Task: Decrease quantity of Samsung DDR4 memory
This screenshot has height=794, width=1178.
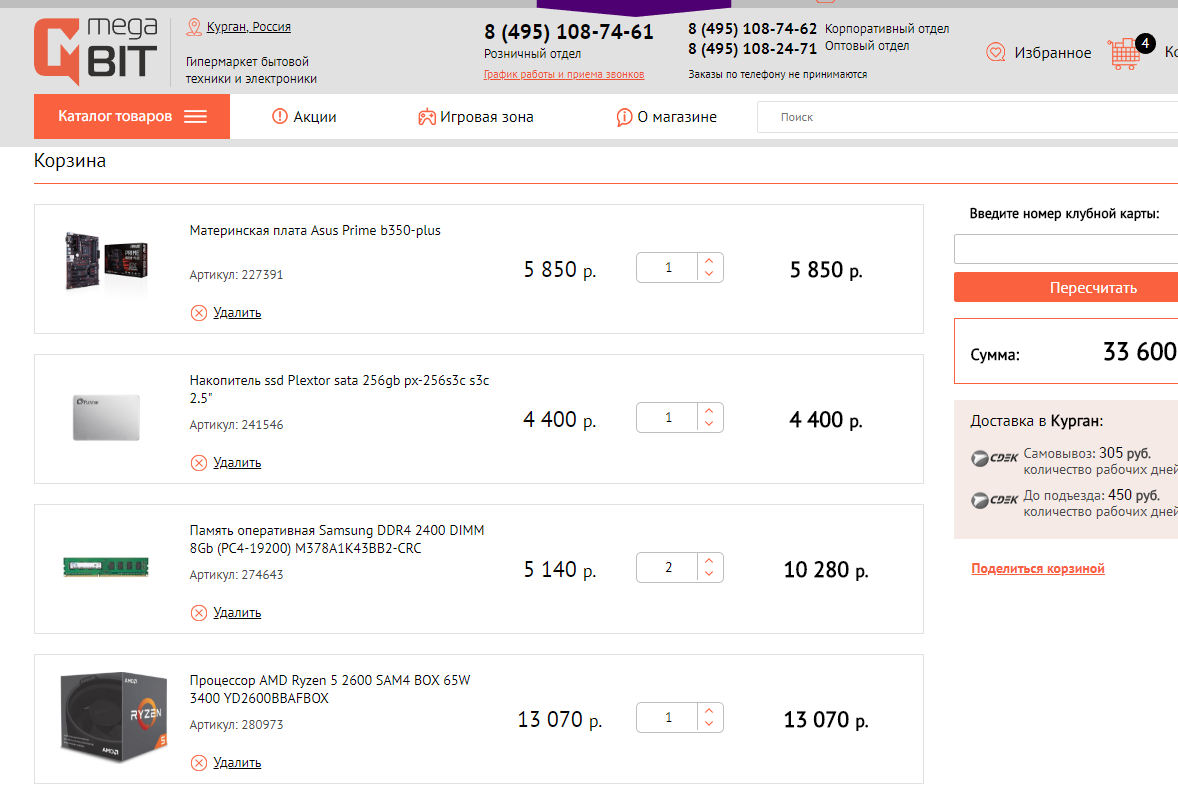Action: tap(709, 575)
